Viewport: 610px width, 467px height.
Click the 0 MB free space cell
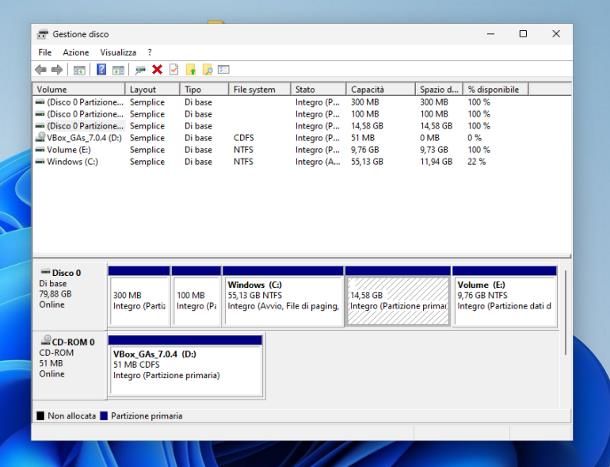[x=429, y=138]
